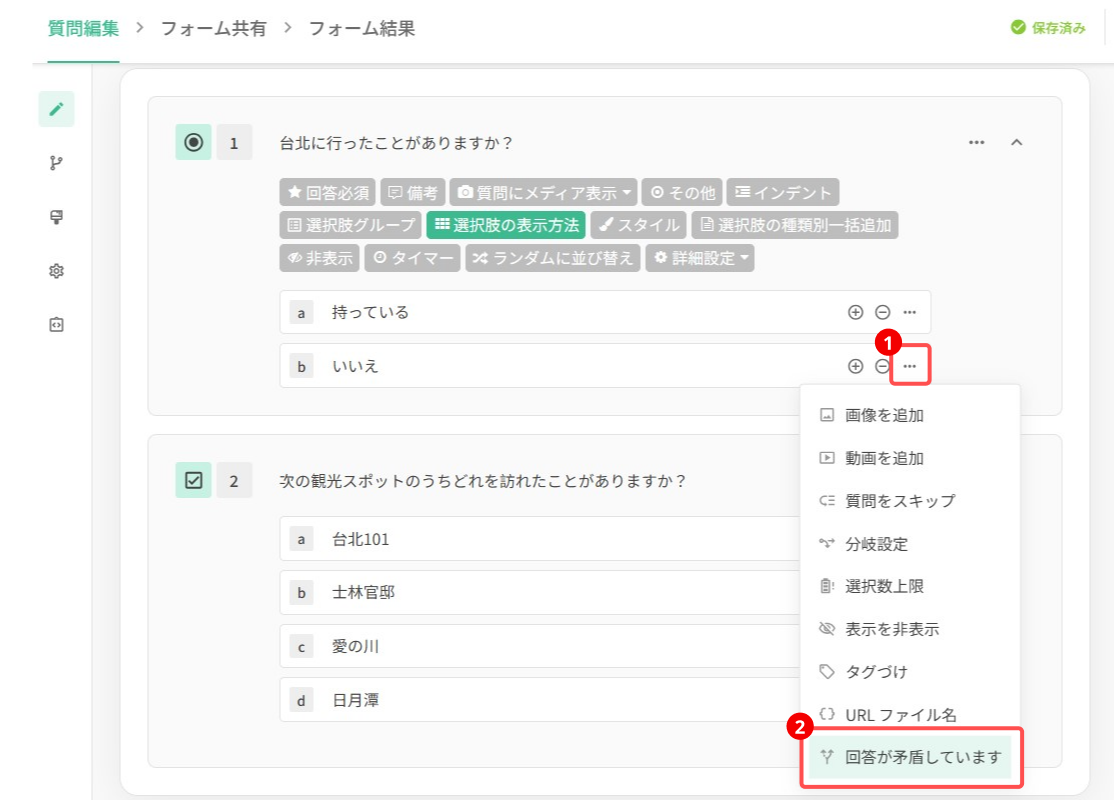Toggle the タイマー timer option
Screen dimensions: 1114x800
pos(412,258)
